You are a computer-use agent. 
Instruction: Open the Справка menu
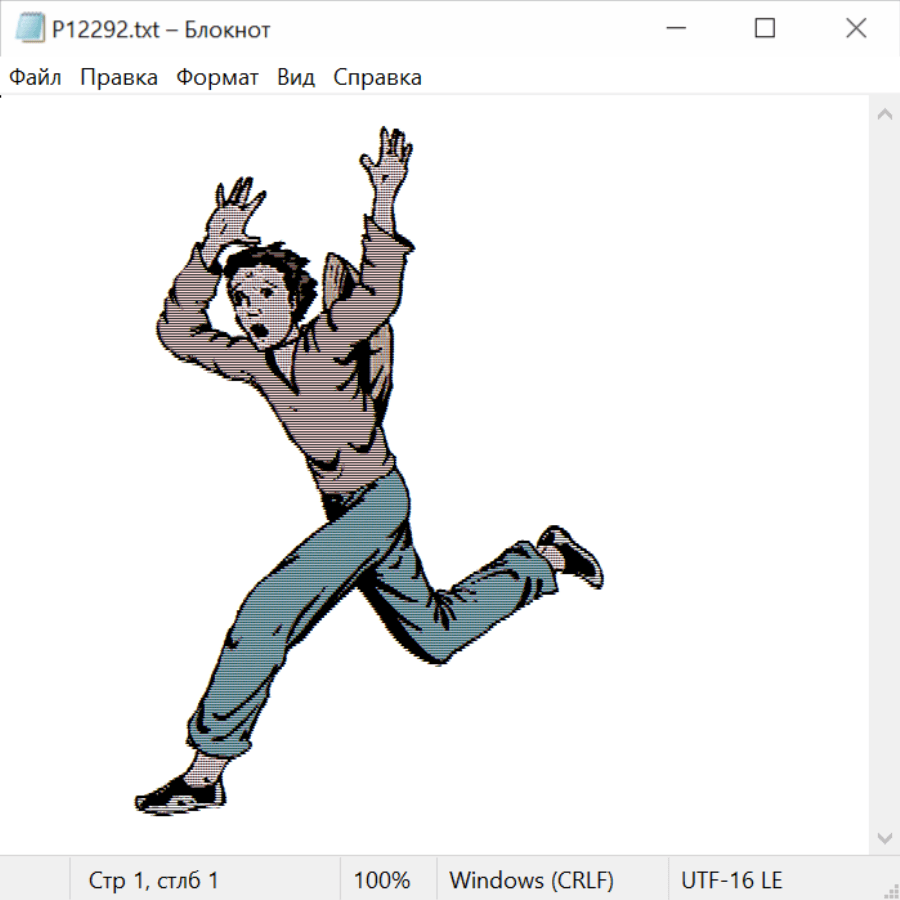click(377, 78)
